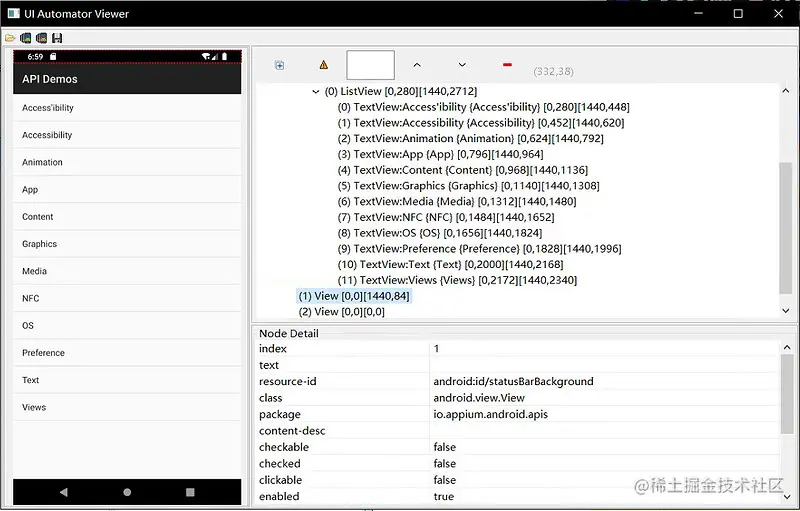Screen dimensions: 800x511
Task: Select the TextView:Access'ibility tree node
Action: (483, 107)
